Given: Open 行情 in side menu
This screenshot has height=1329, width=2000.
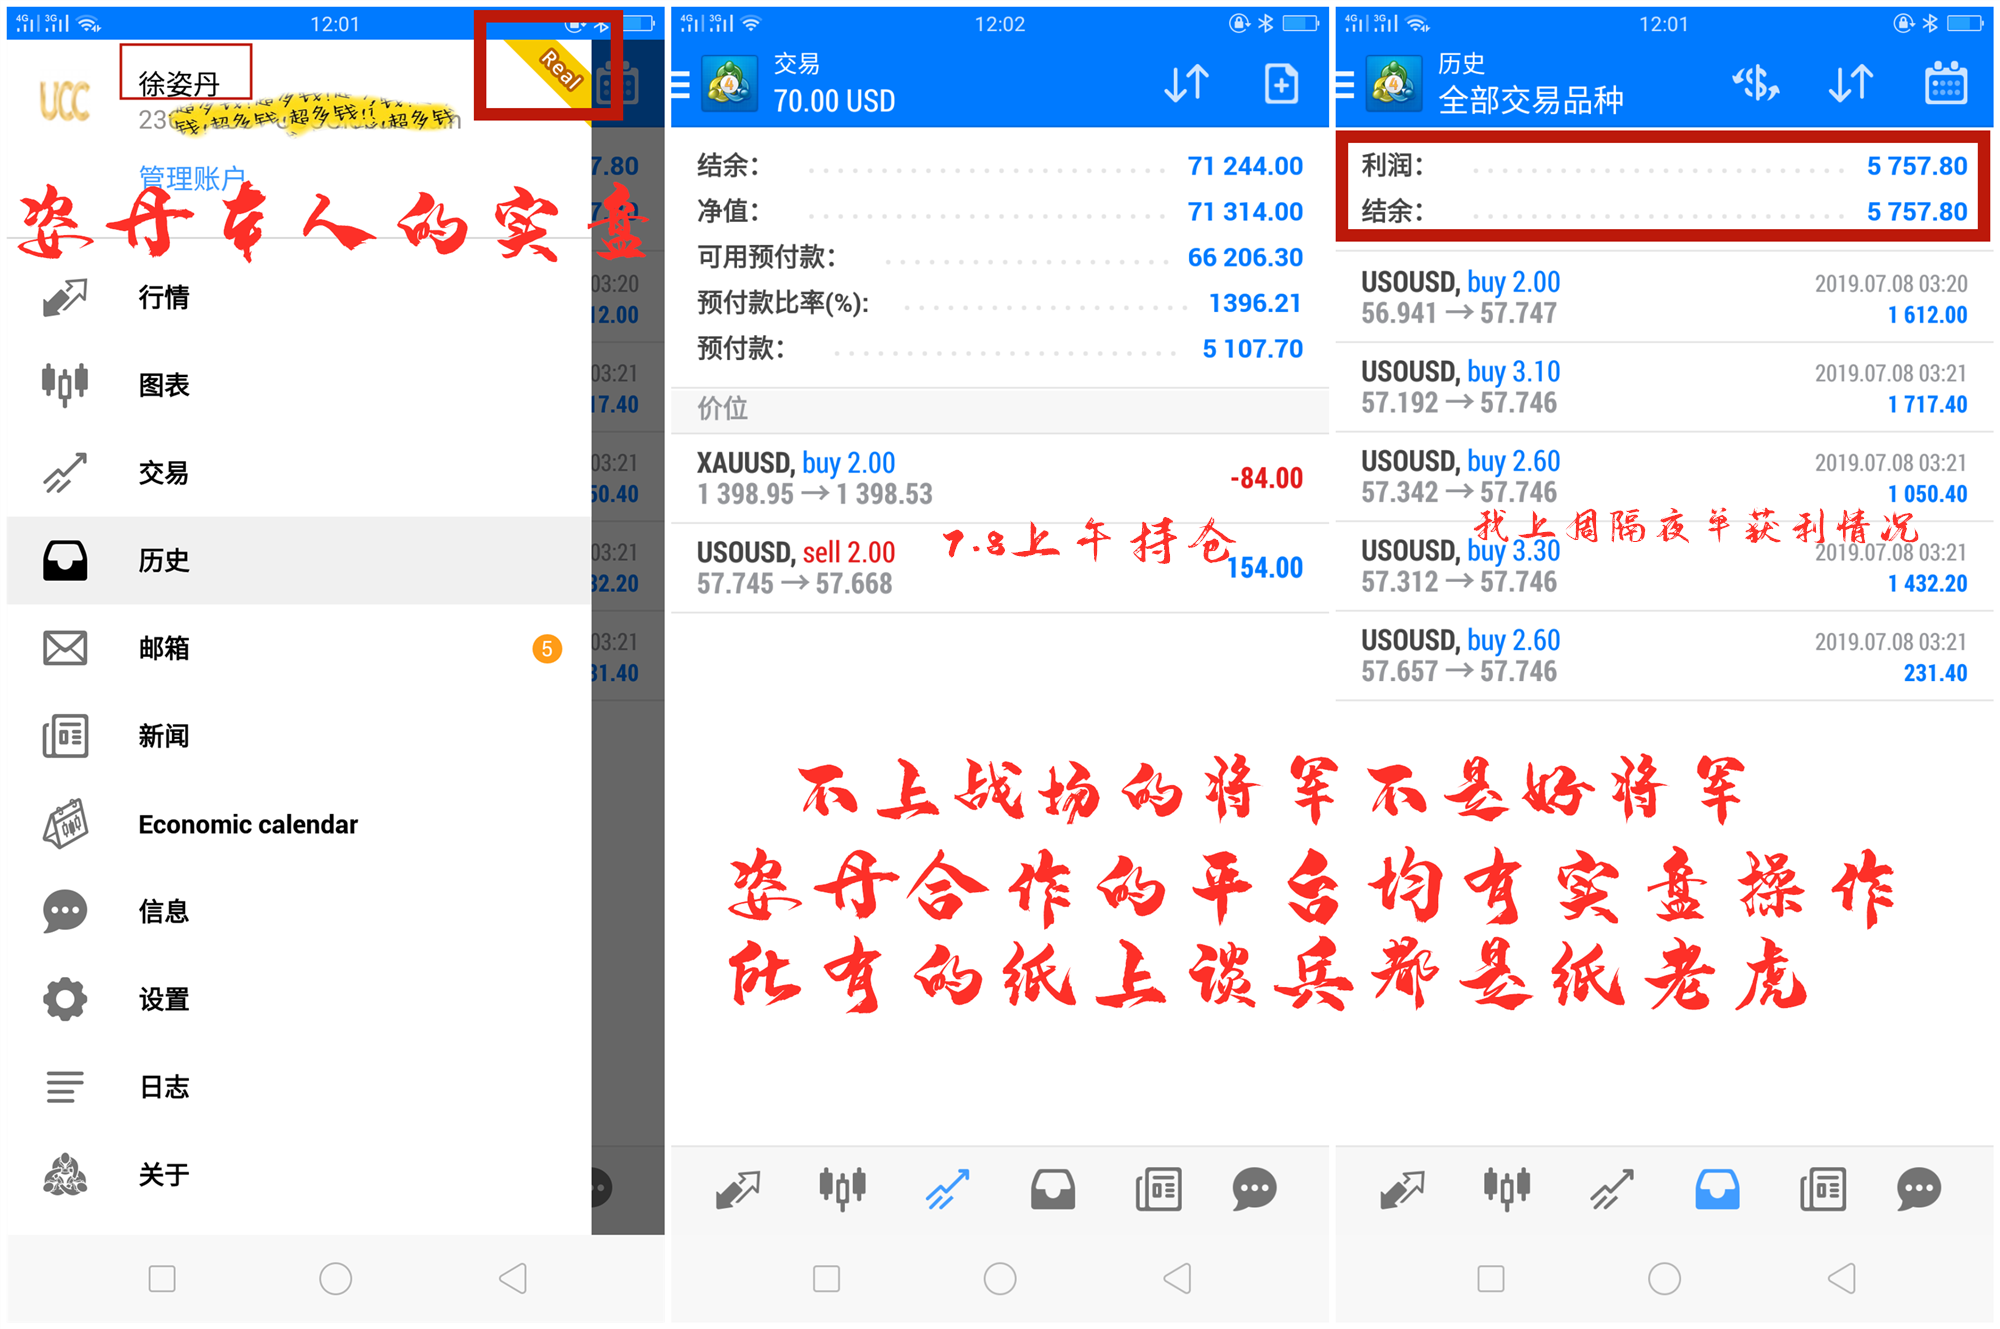Looking at the screenshot, I should point(164,297).
